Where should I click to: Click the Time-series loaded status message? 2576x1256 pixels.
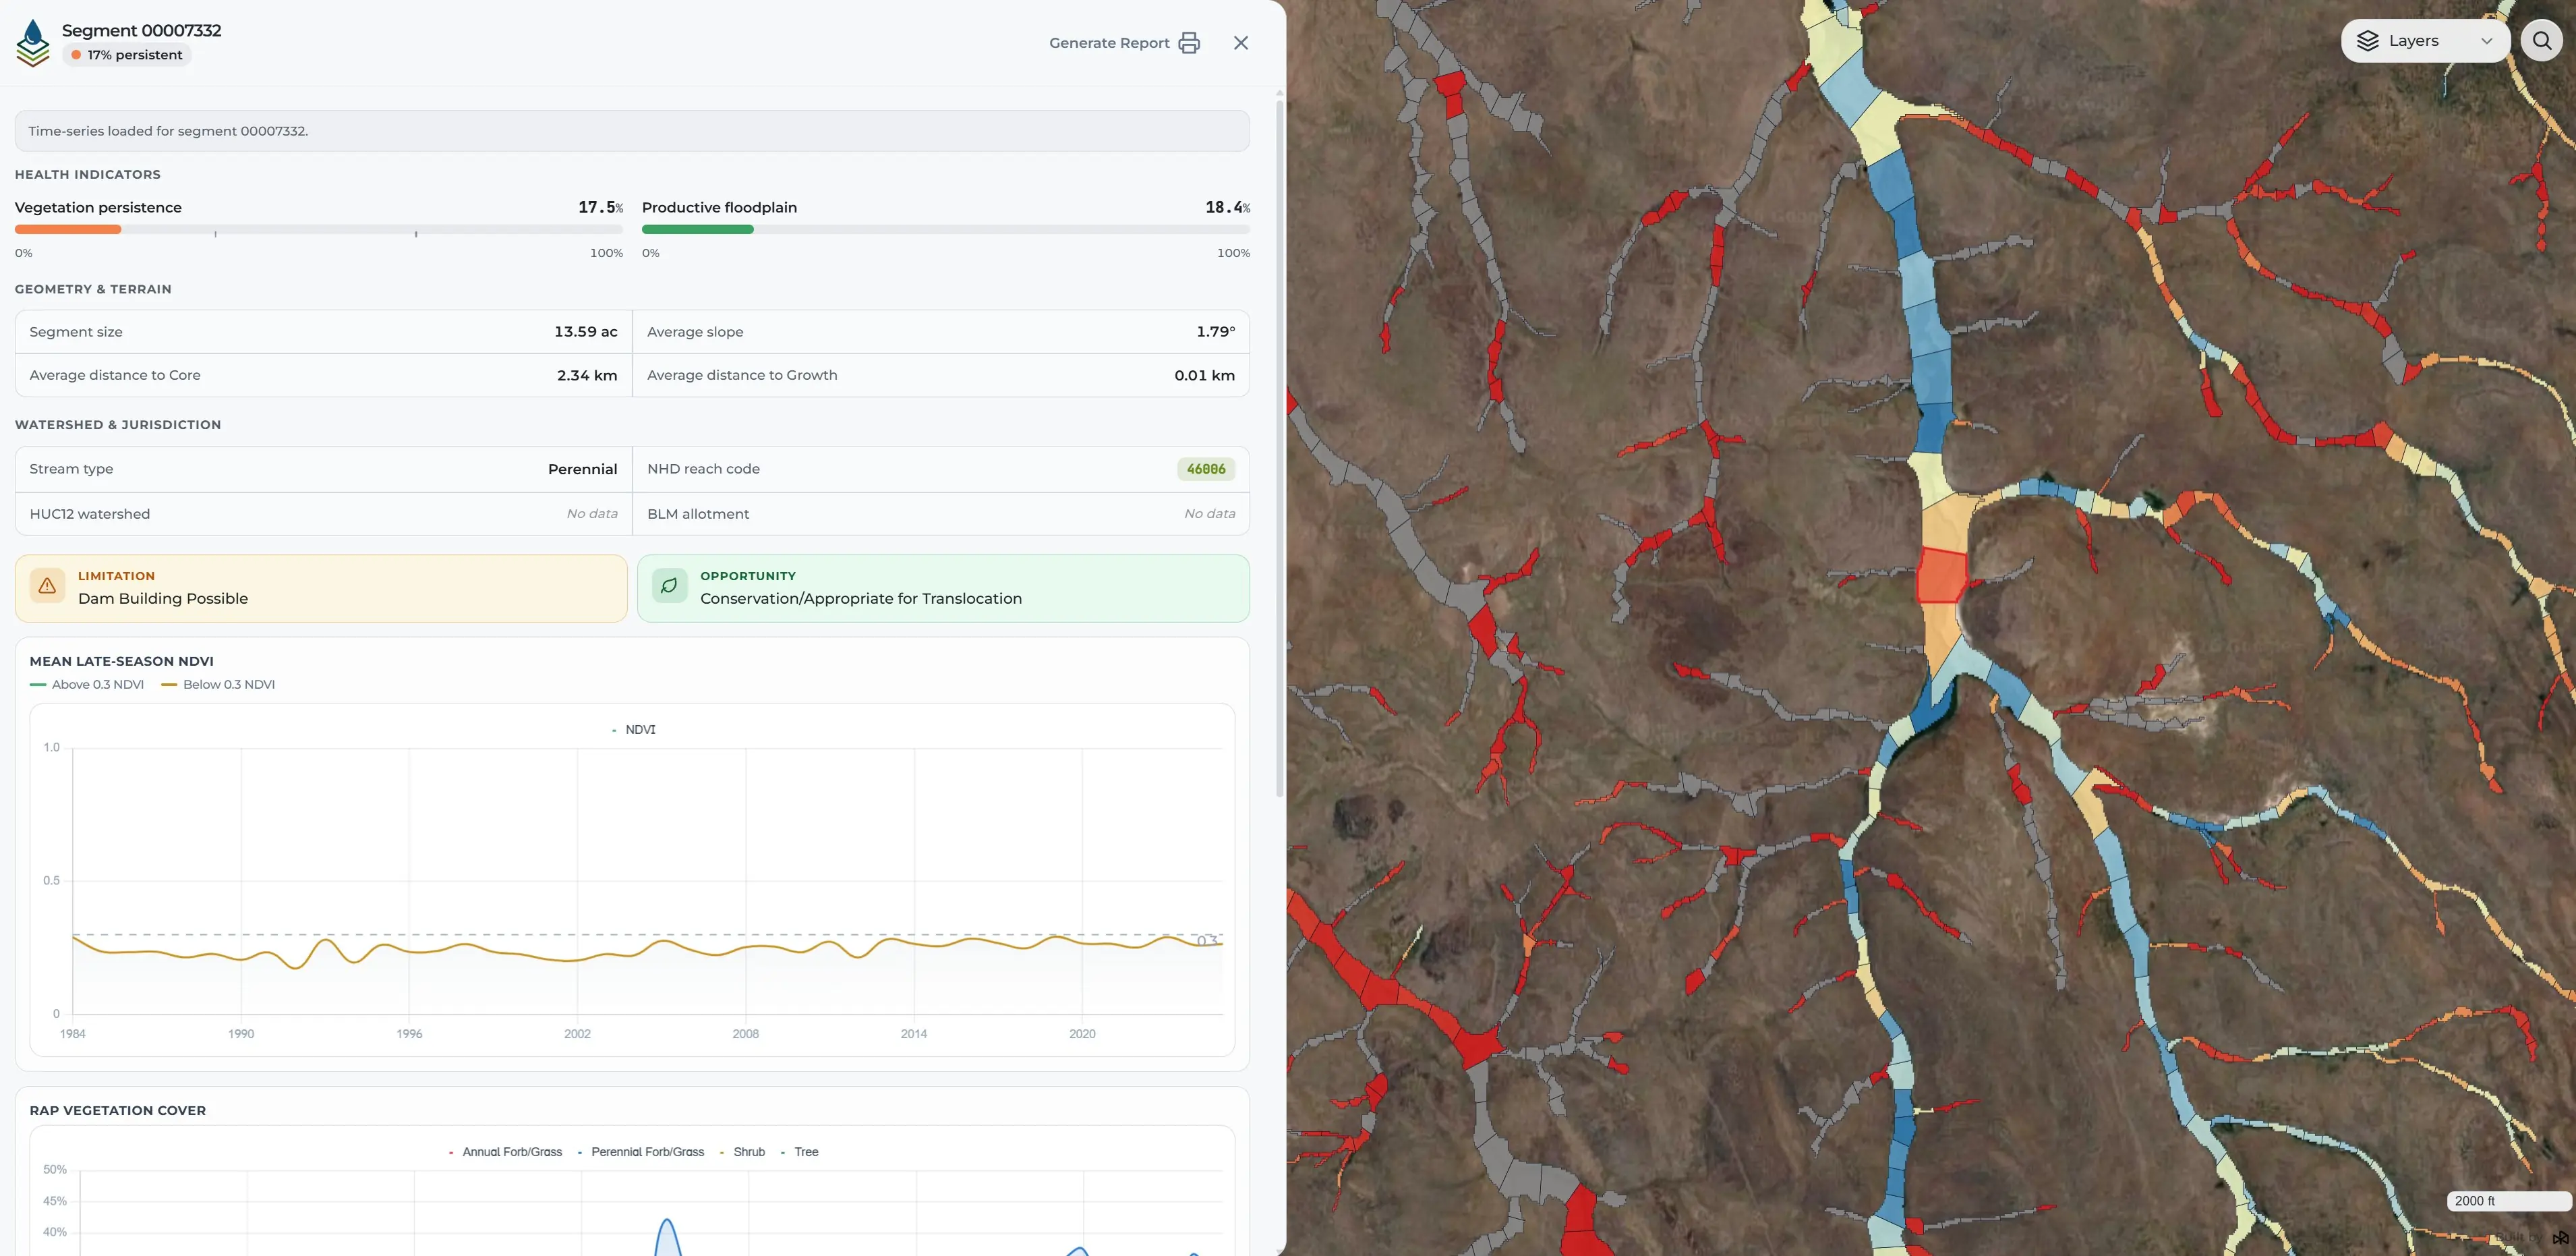coord(632,131)
